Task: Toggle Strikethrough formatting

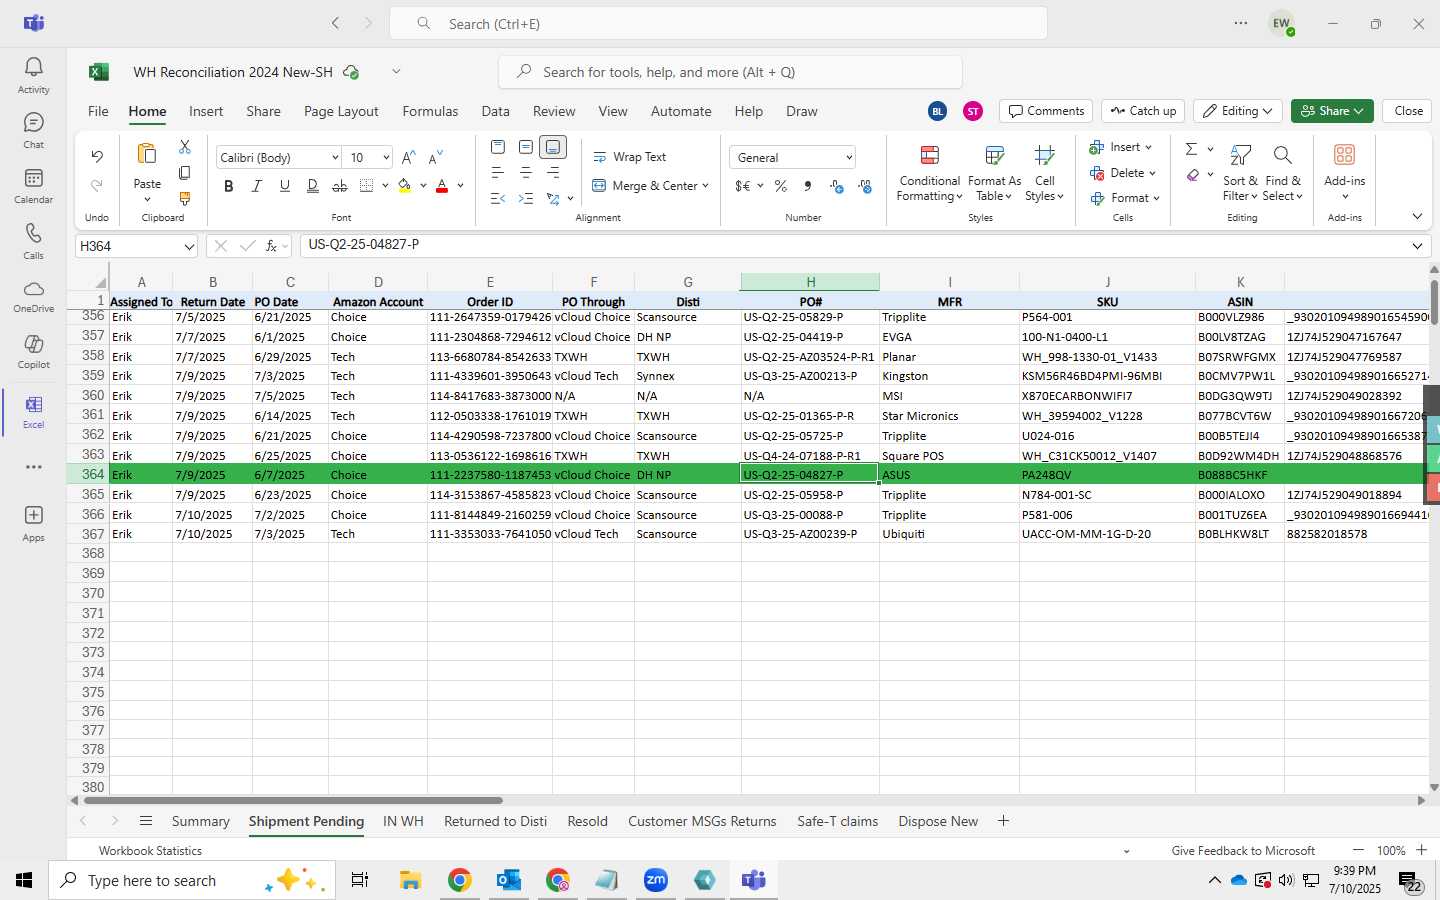Action: point(340,186)
